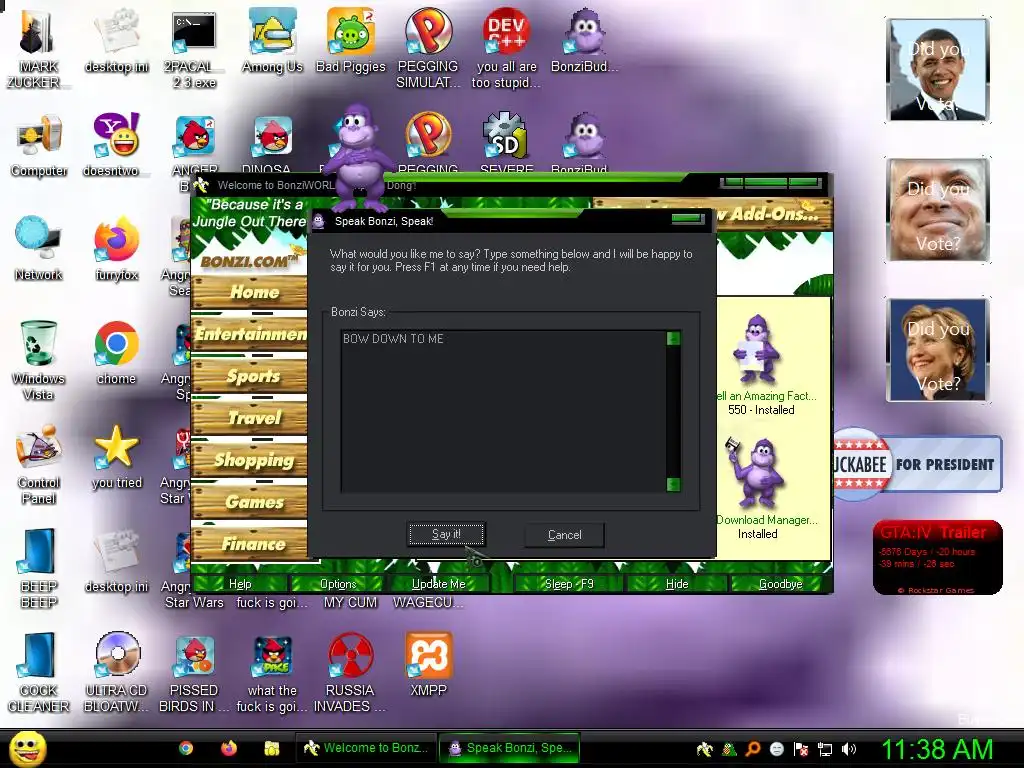Click the volume speaker tray icon
Viewport: 1024px width, 768px height.
tap(848, 749)
